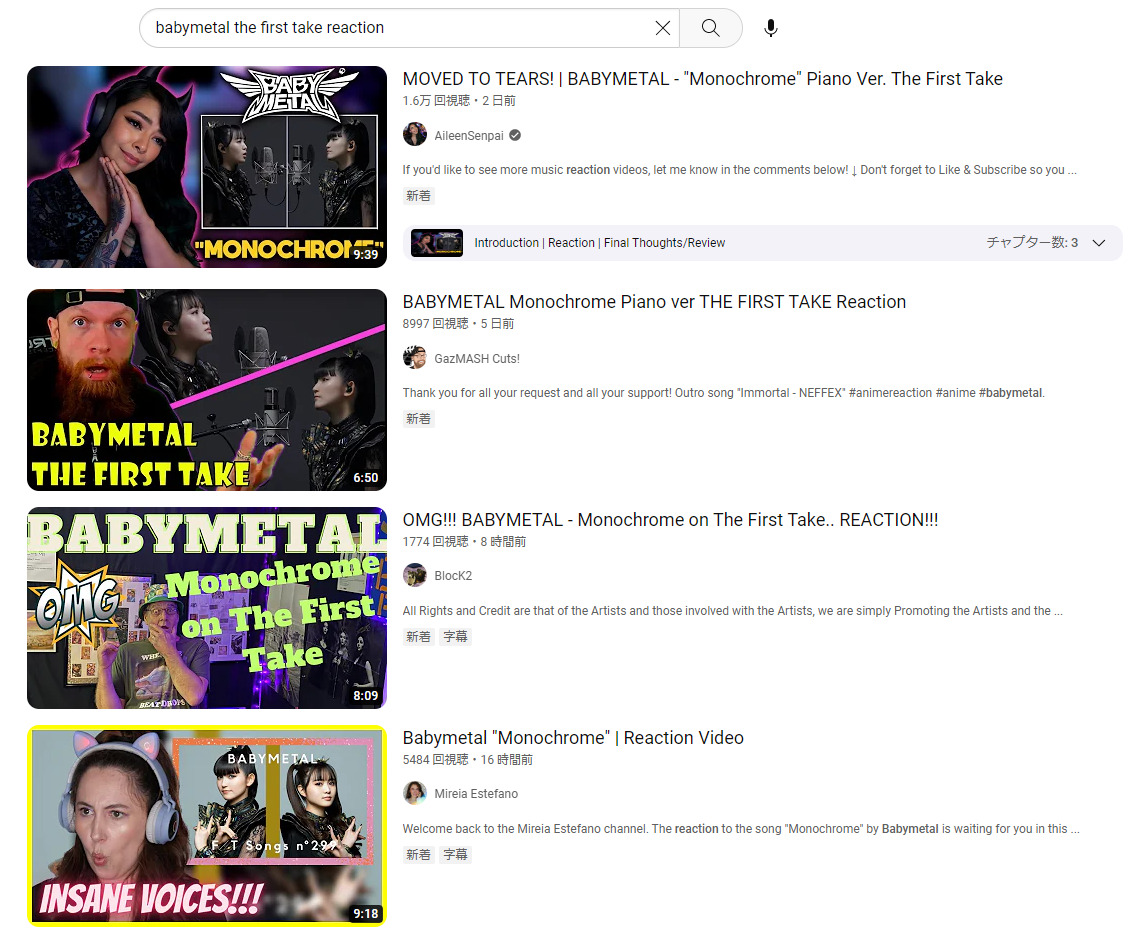Go to the BlocK2 channel name
The height and width of the screenshot is (937, 1148).
(x=452, y=576)
